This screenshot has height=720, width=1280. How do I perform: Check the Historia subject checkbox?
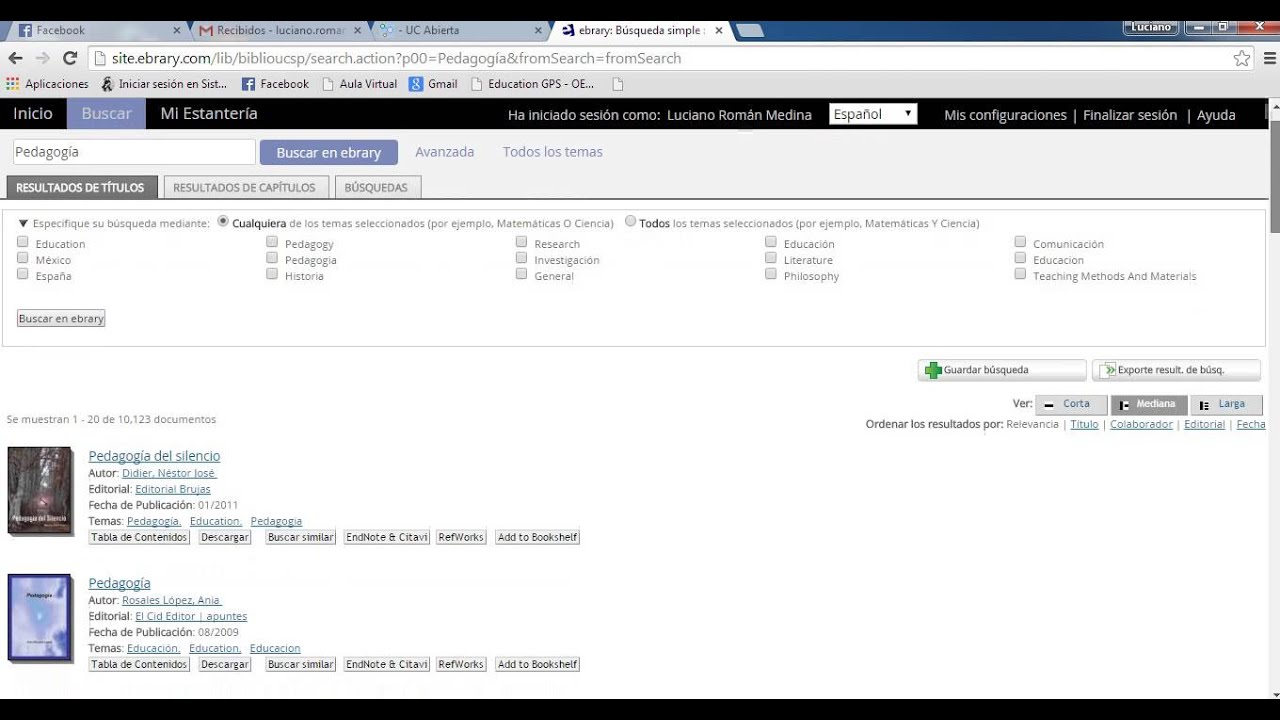point(272,274)
